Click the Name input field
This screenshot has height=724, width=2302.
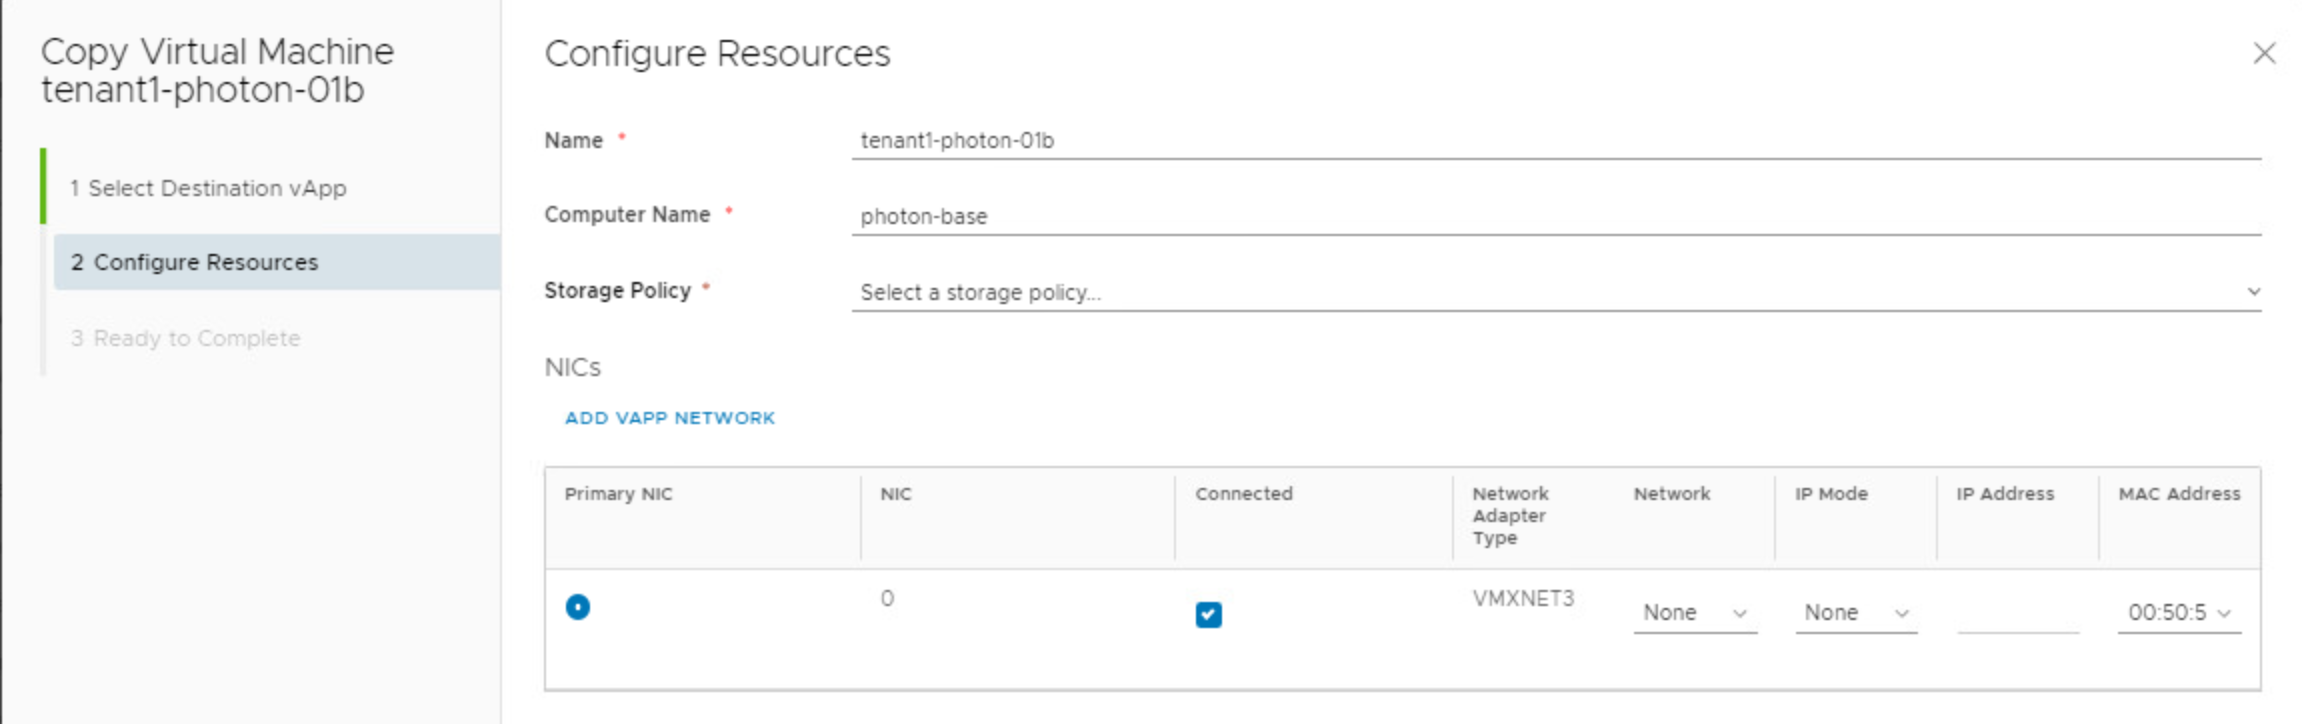1555,141
